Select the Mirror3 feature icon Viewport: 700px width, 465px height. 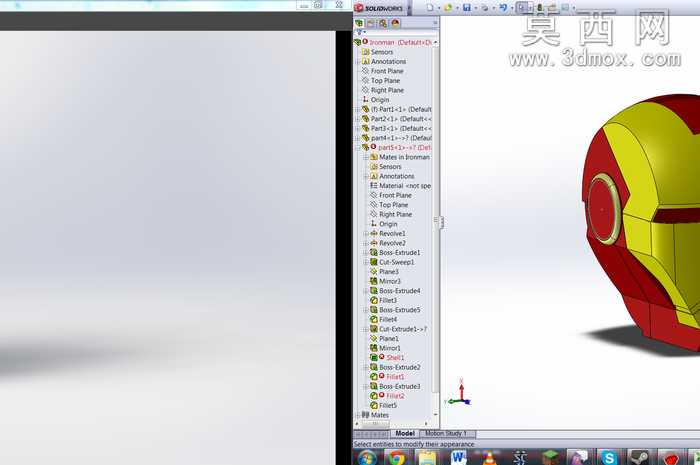[x=374, y=281]
